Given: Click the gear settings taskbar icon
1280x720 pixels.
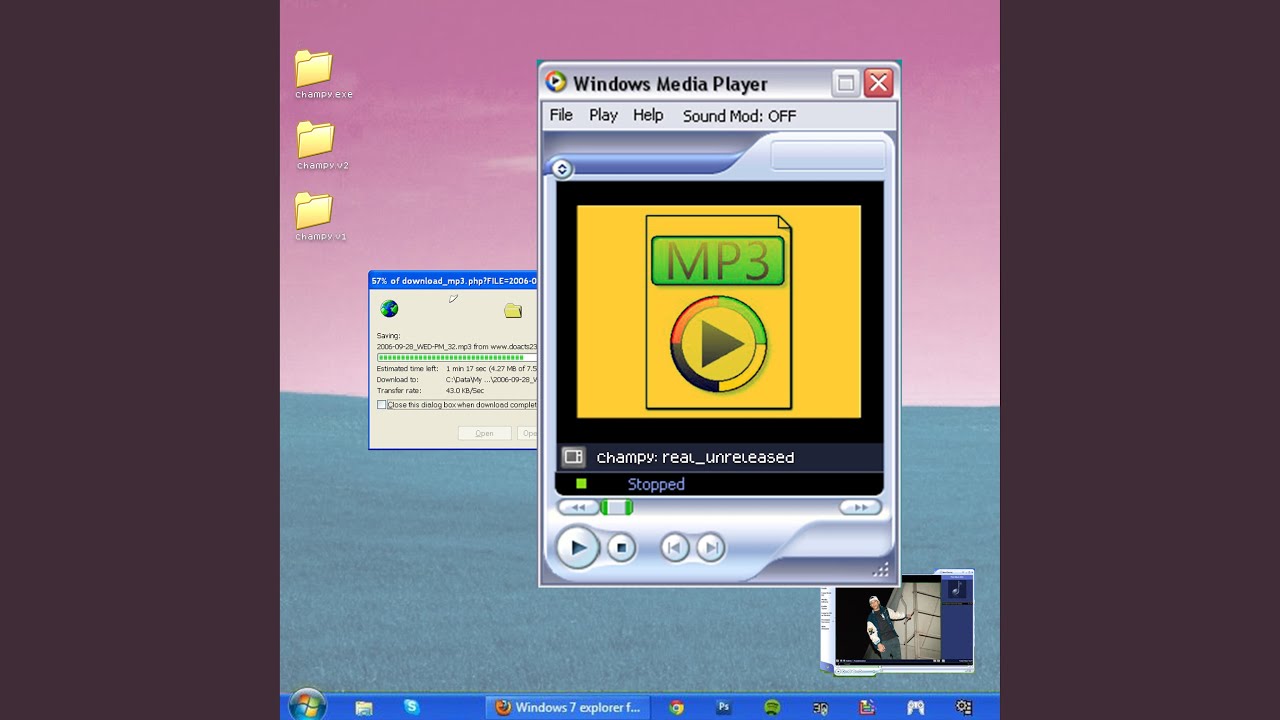Looking at the screenshot, I should [964, 707].
